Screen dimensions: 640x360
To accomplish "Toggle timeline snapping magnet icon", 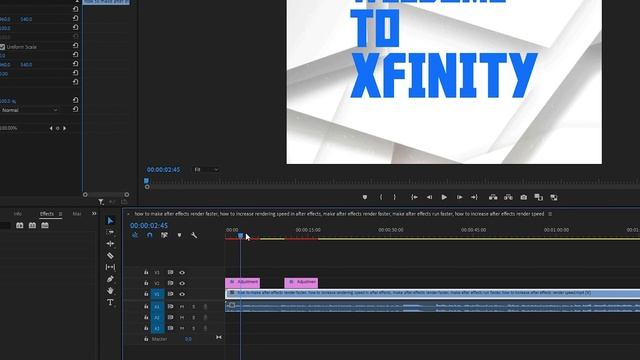I will coord(149,235).
